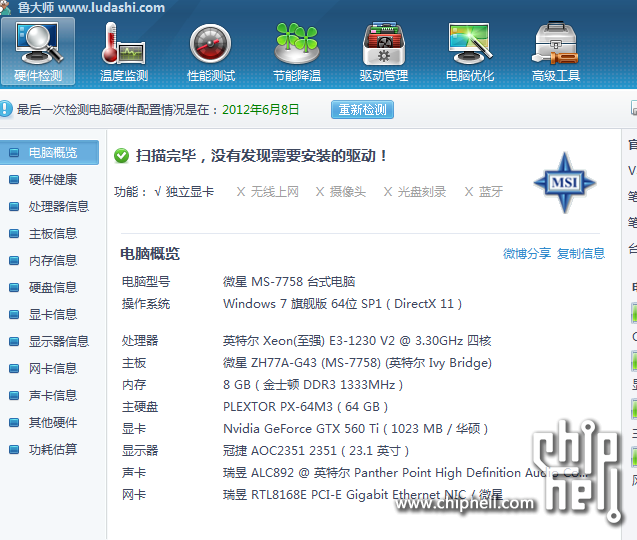
Task: Click the 瑞昱 ALC892 sound card value
Action: click(x=405, y=473)
